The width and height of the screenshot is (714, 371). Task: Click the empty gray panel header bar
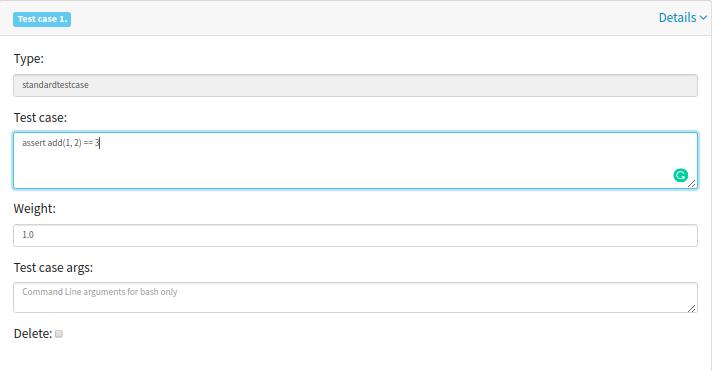click(x=364, y=18)
